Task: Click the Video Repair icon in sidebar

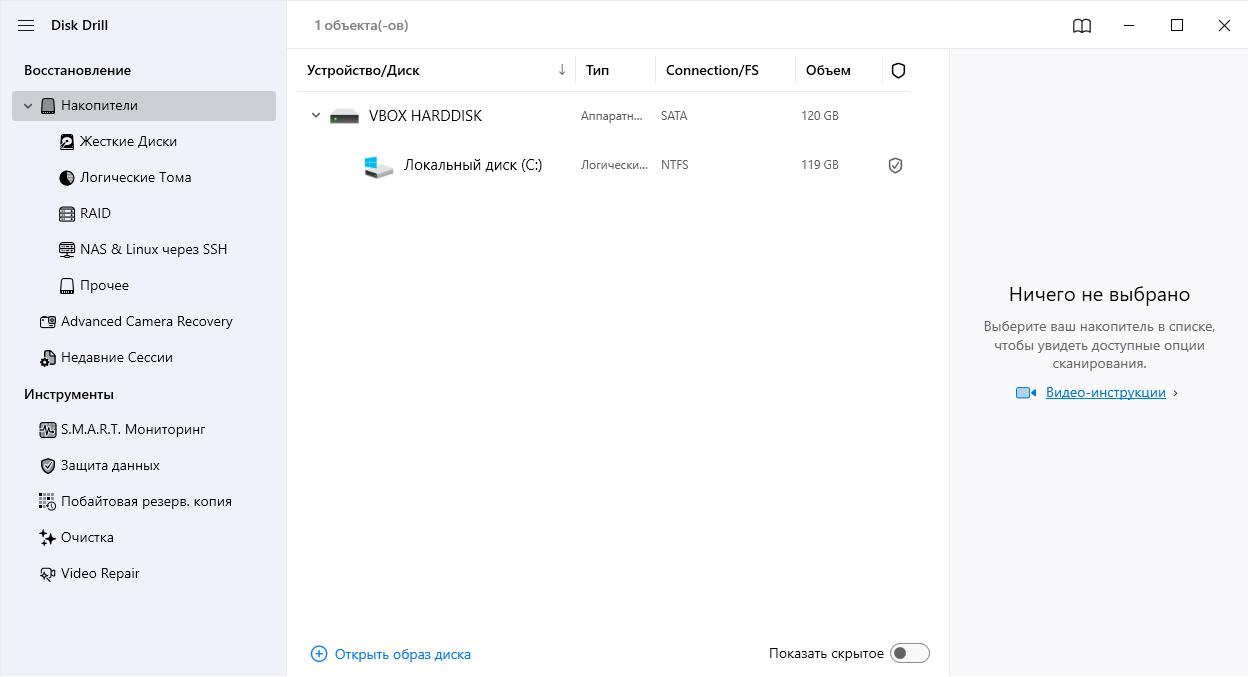Action: [47, 574]
